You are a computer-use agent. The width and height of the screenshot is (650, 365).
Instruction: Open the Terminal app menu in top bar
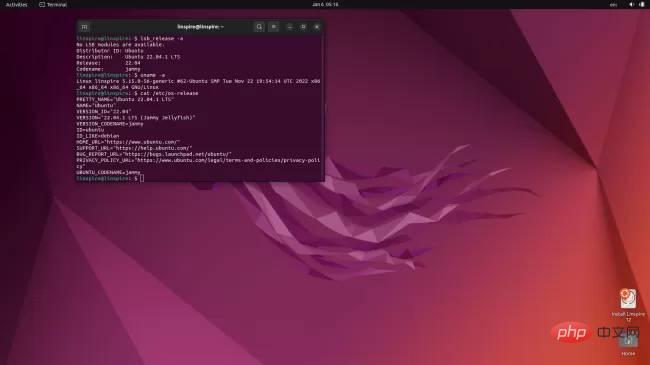pyautogui.click(x=53, y=5)
